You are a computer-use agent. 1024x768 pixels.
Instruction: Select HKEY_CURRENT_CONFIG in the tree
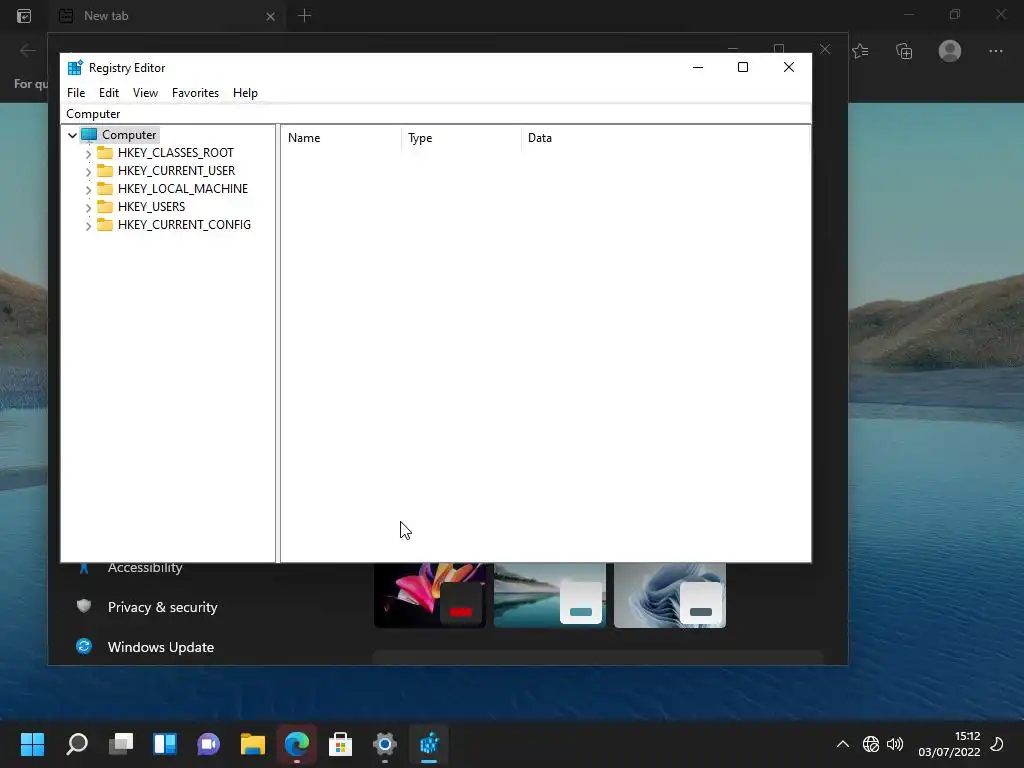[184, 225]
